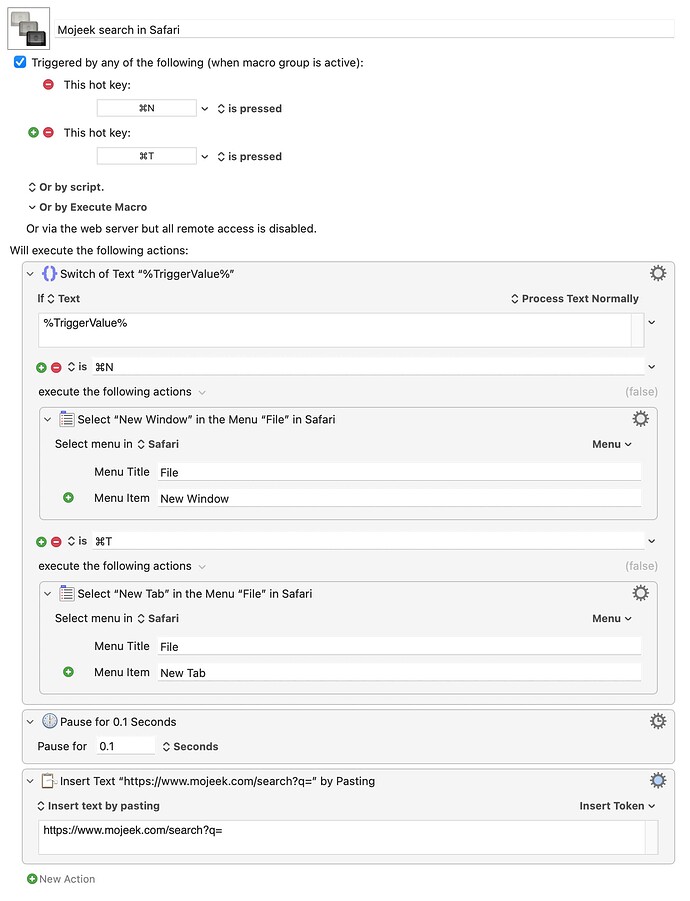Open the gear menu for the Switch action
690x901 pixels.
point(658,273)
